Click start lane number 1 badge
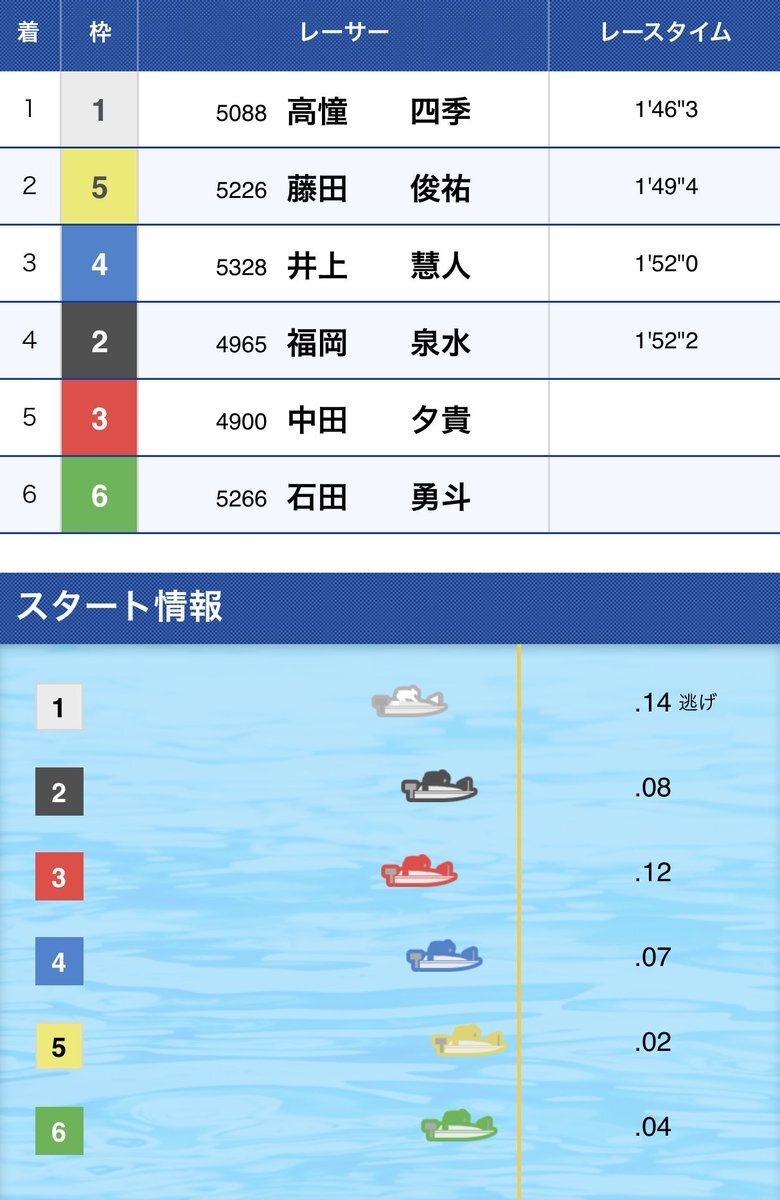Image resolution: width=780 pixels, height=1200 pixels. coord(59,708)
